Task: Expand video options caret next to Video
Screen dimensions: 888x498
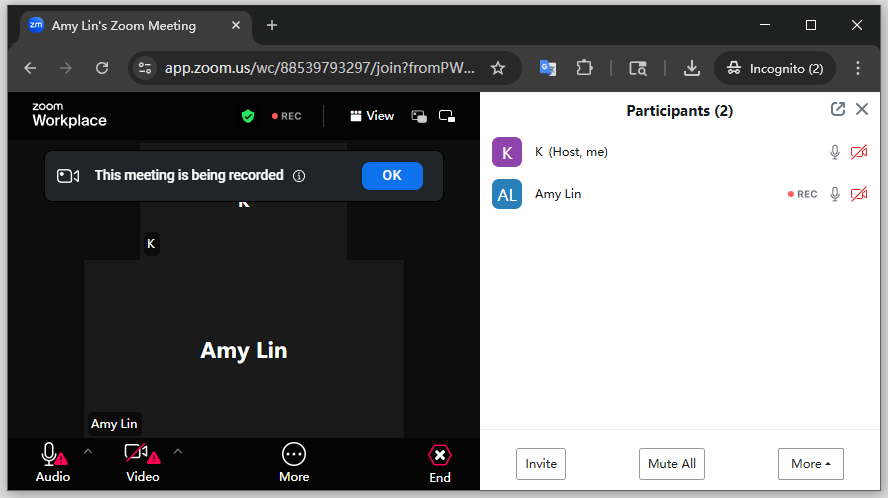Action: tap(178, 452)
